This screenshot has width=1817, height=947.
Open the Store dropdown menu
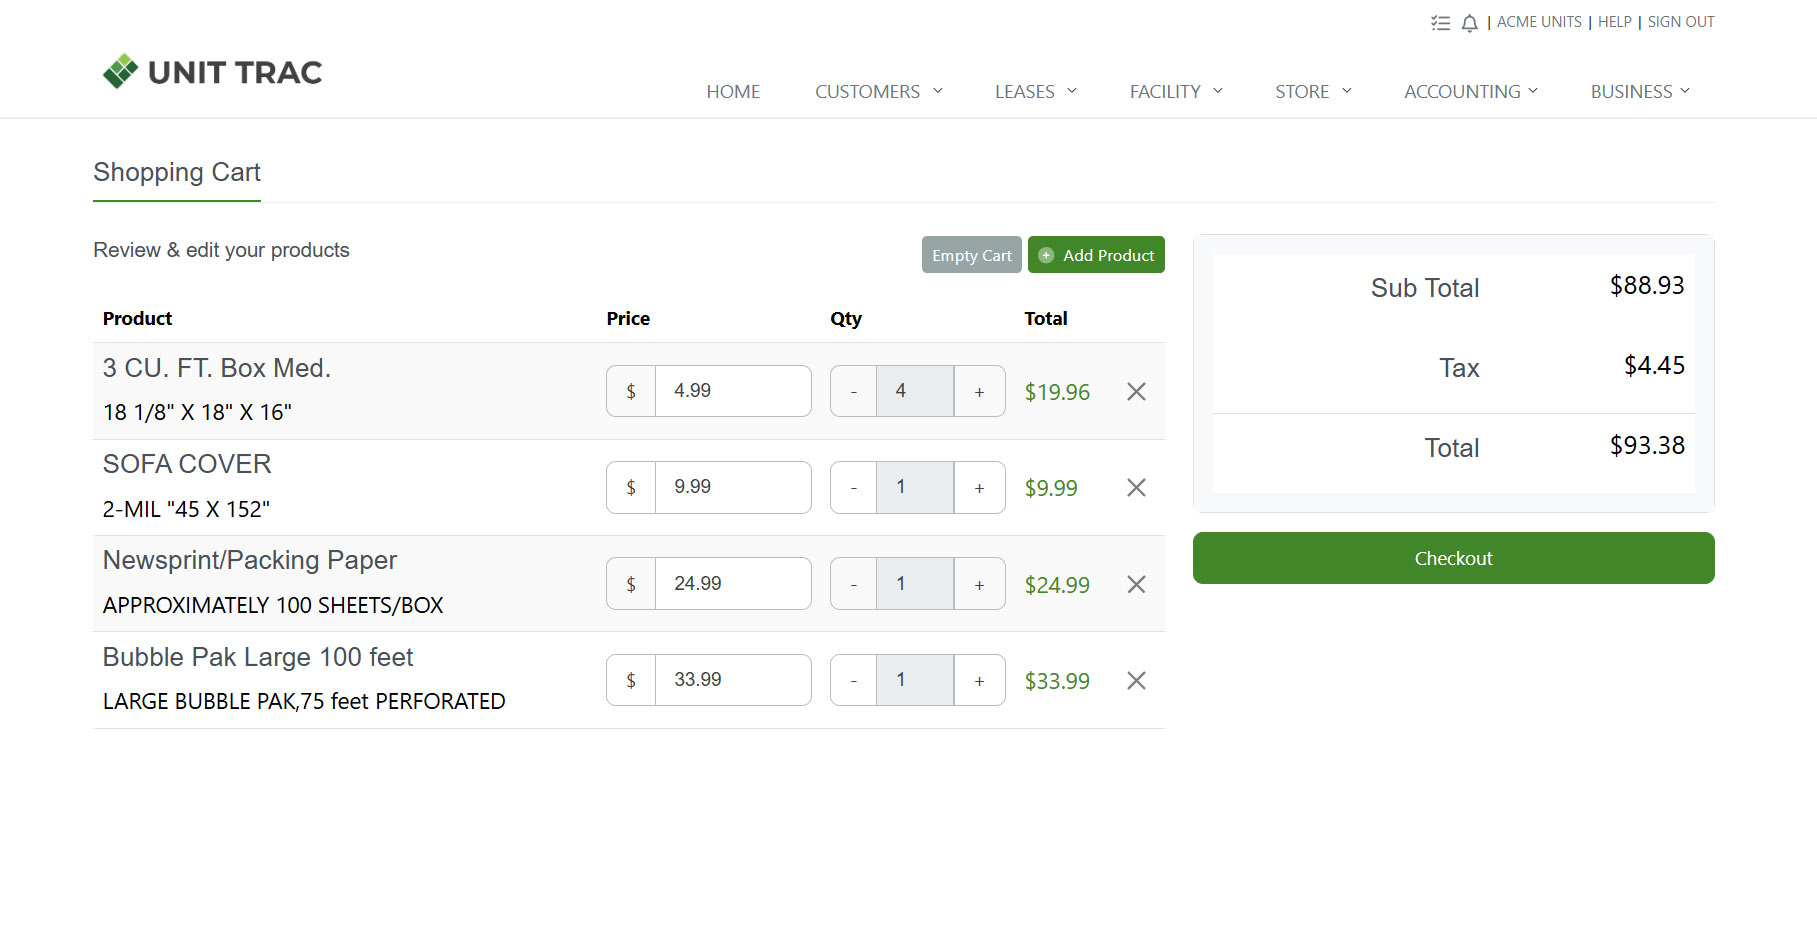[x=1312, y=92]
